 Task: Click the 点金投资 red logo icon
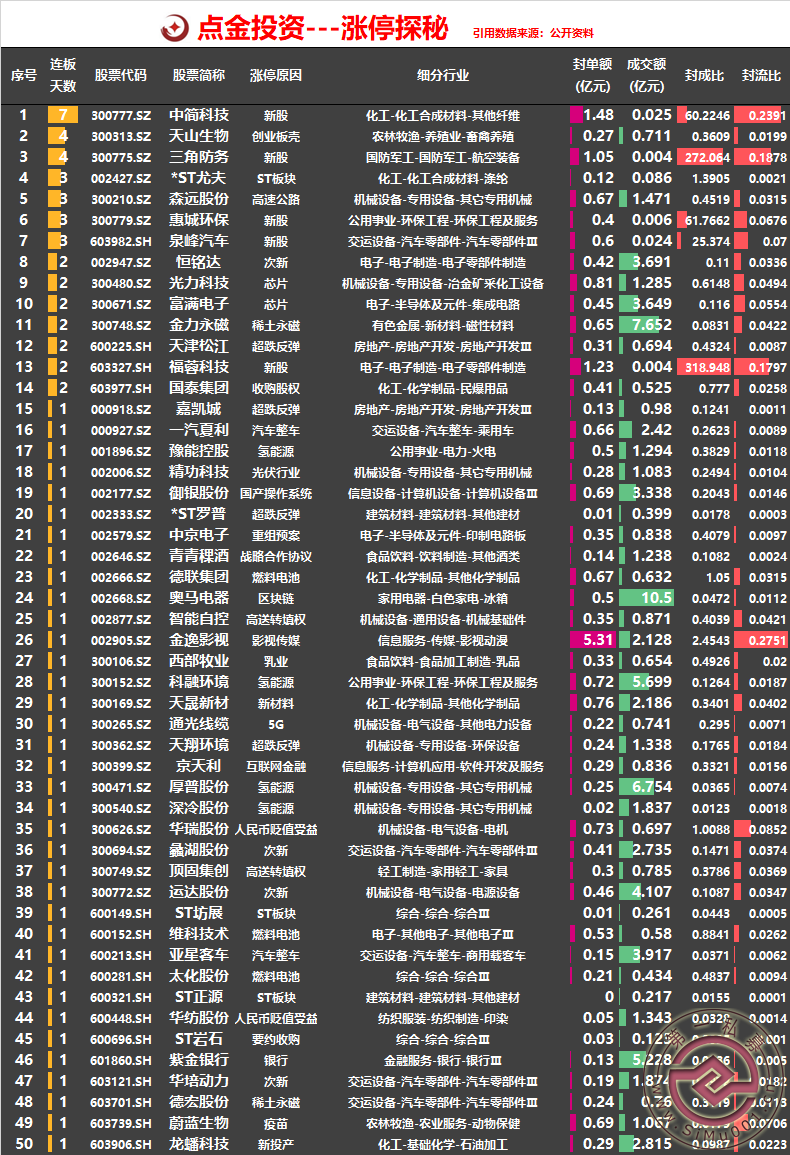coord(175,28)
